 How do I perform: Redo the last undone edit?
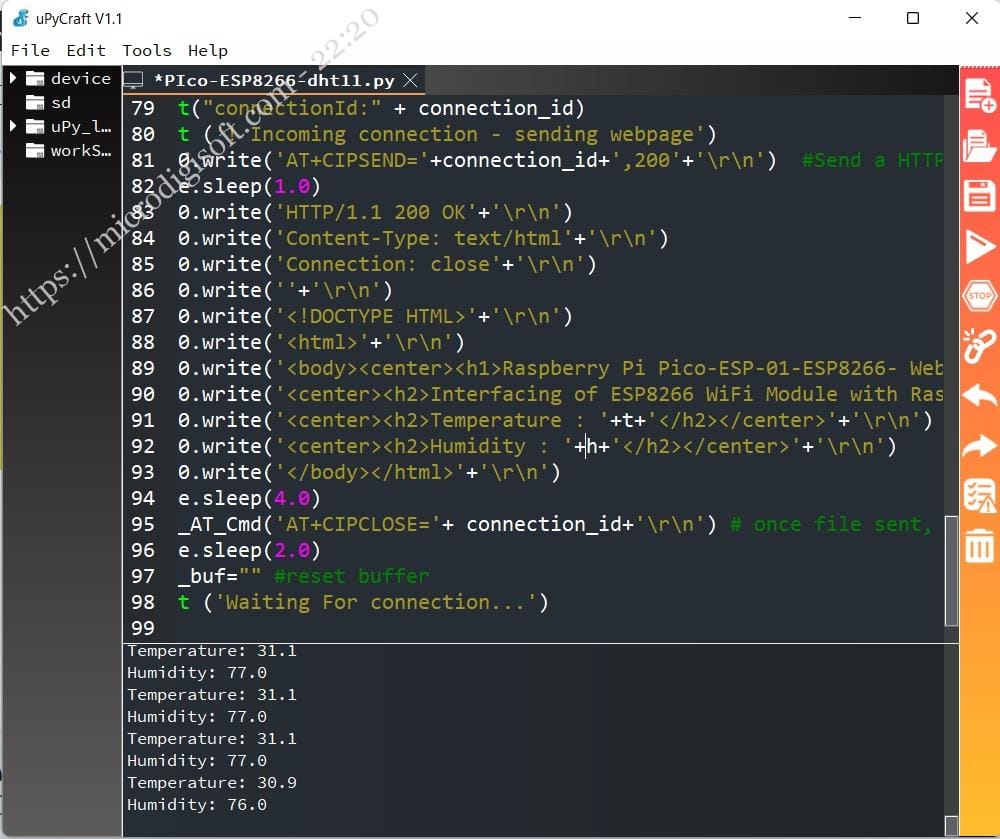(978, 445)
